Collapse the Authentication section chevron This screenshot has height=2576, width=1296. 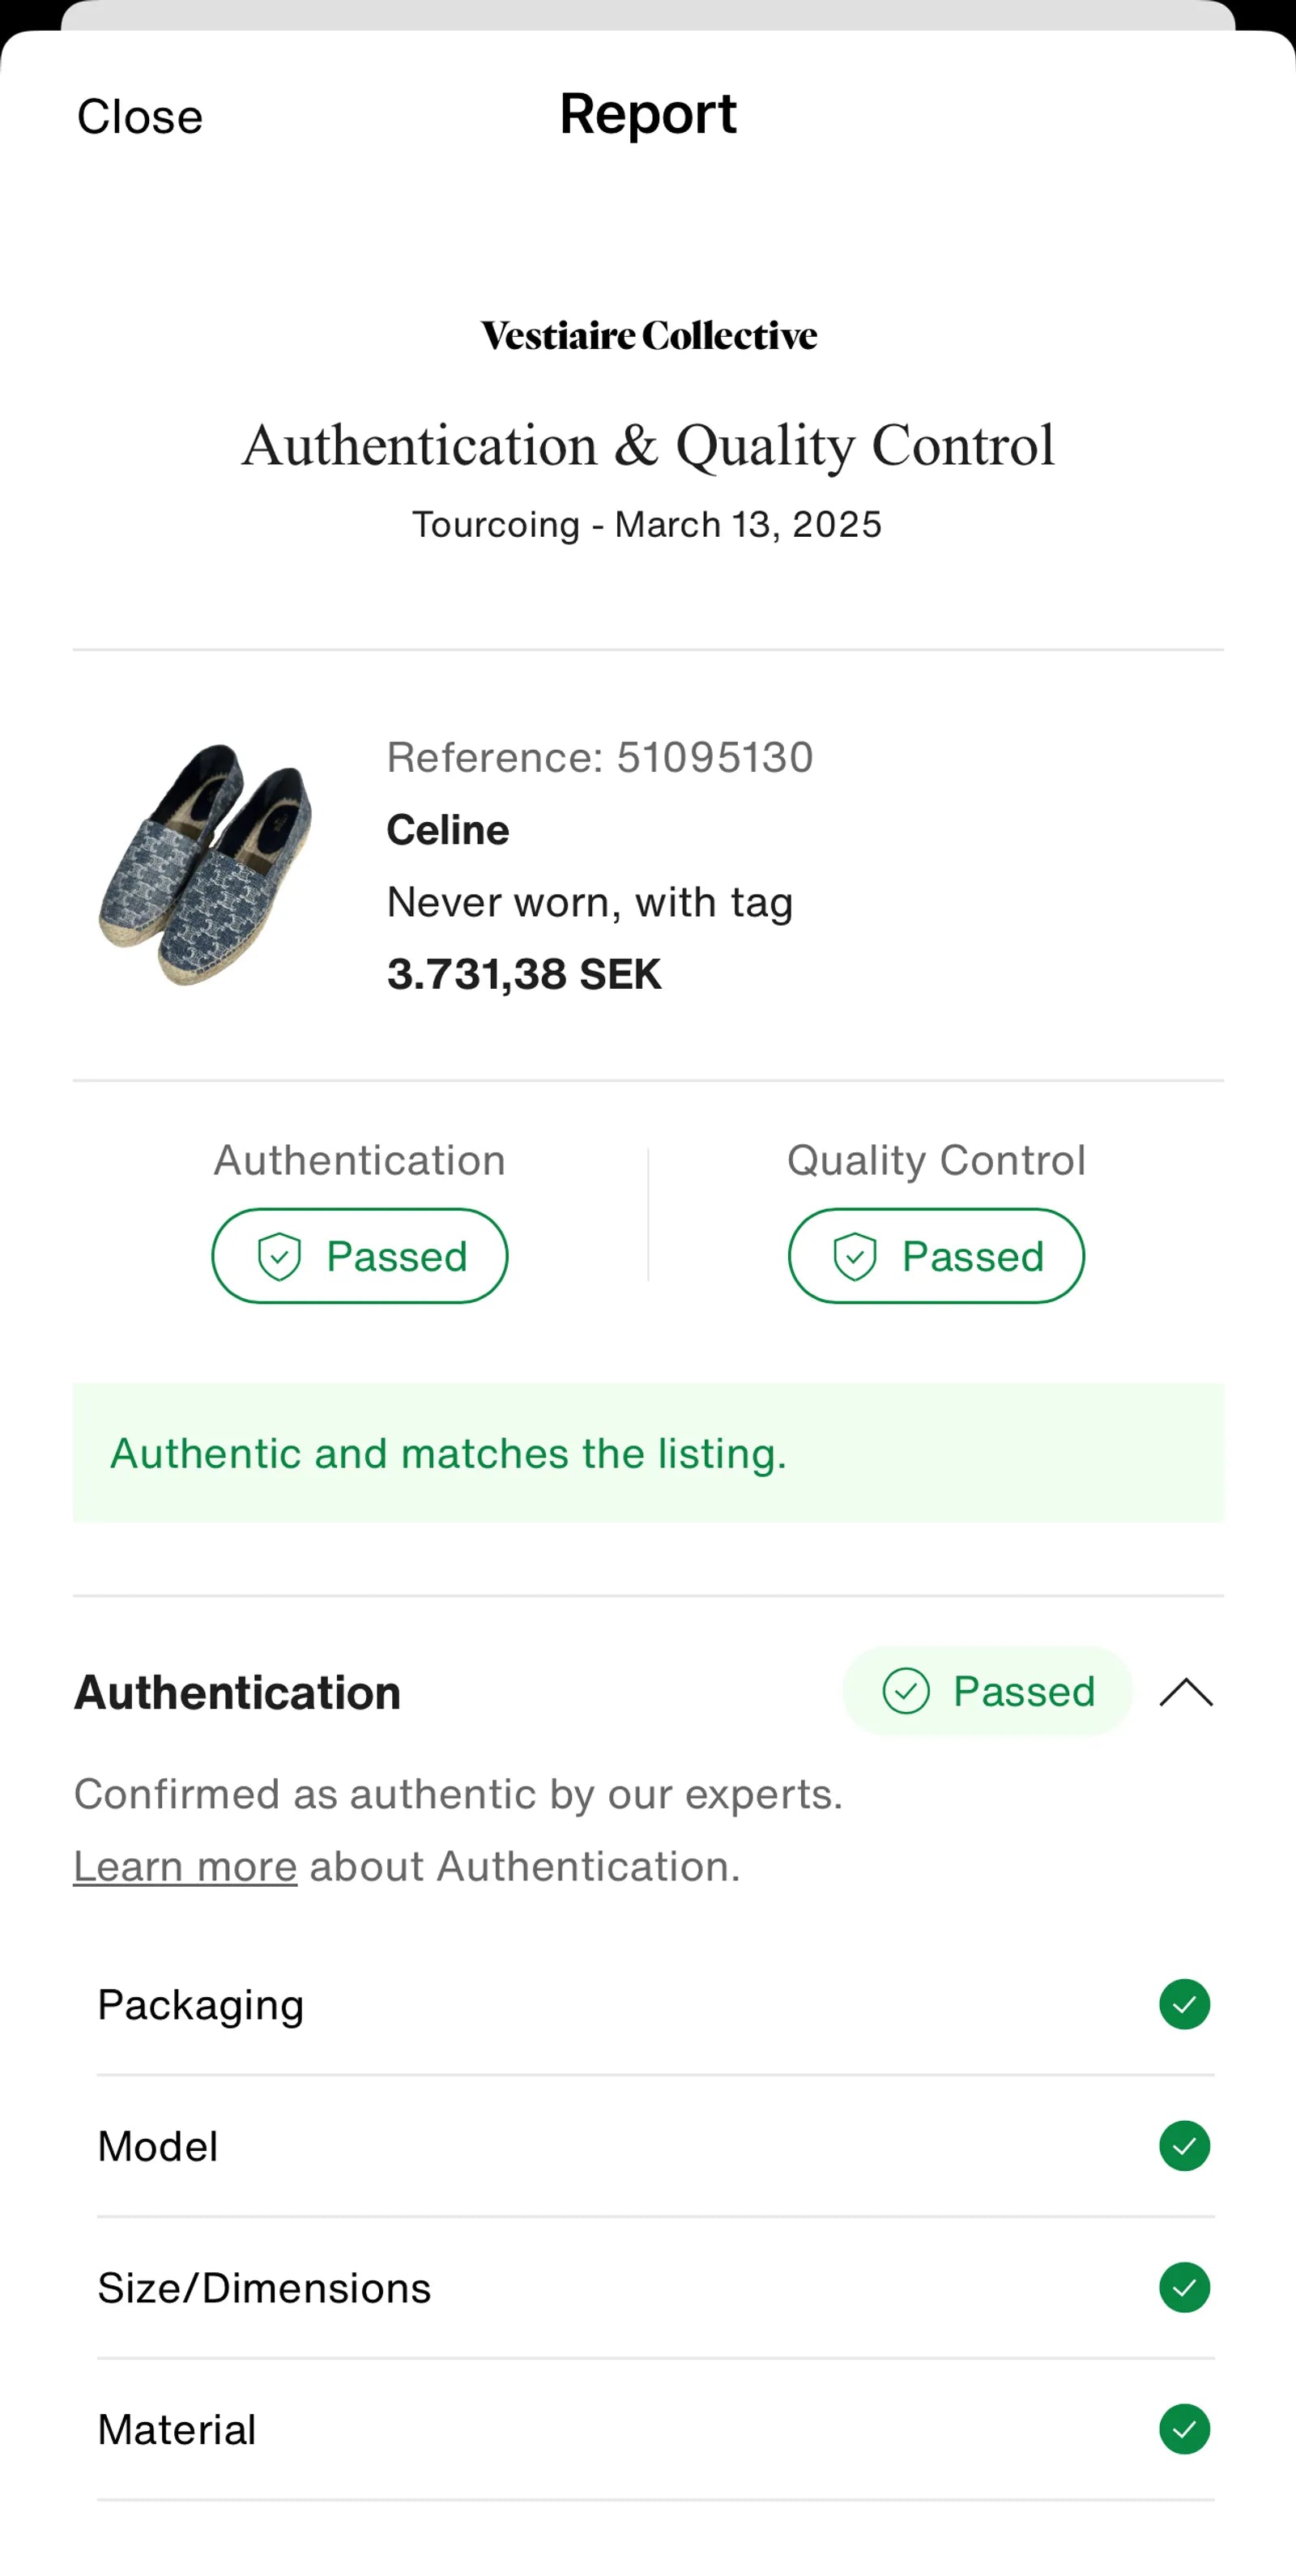pos(1185,1692)
